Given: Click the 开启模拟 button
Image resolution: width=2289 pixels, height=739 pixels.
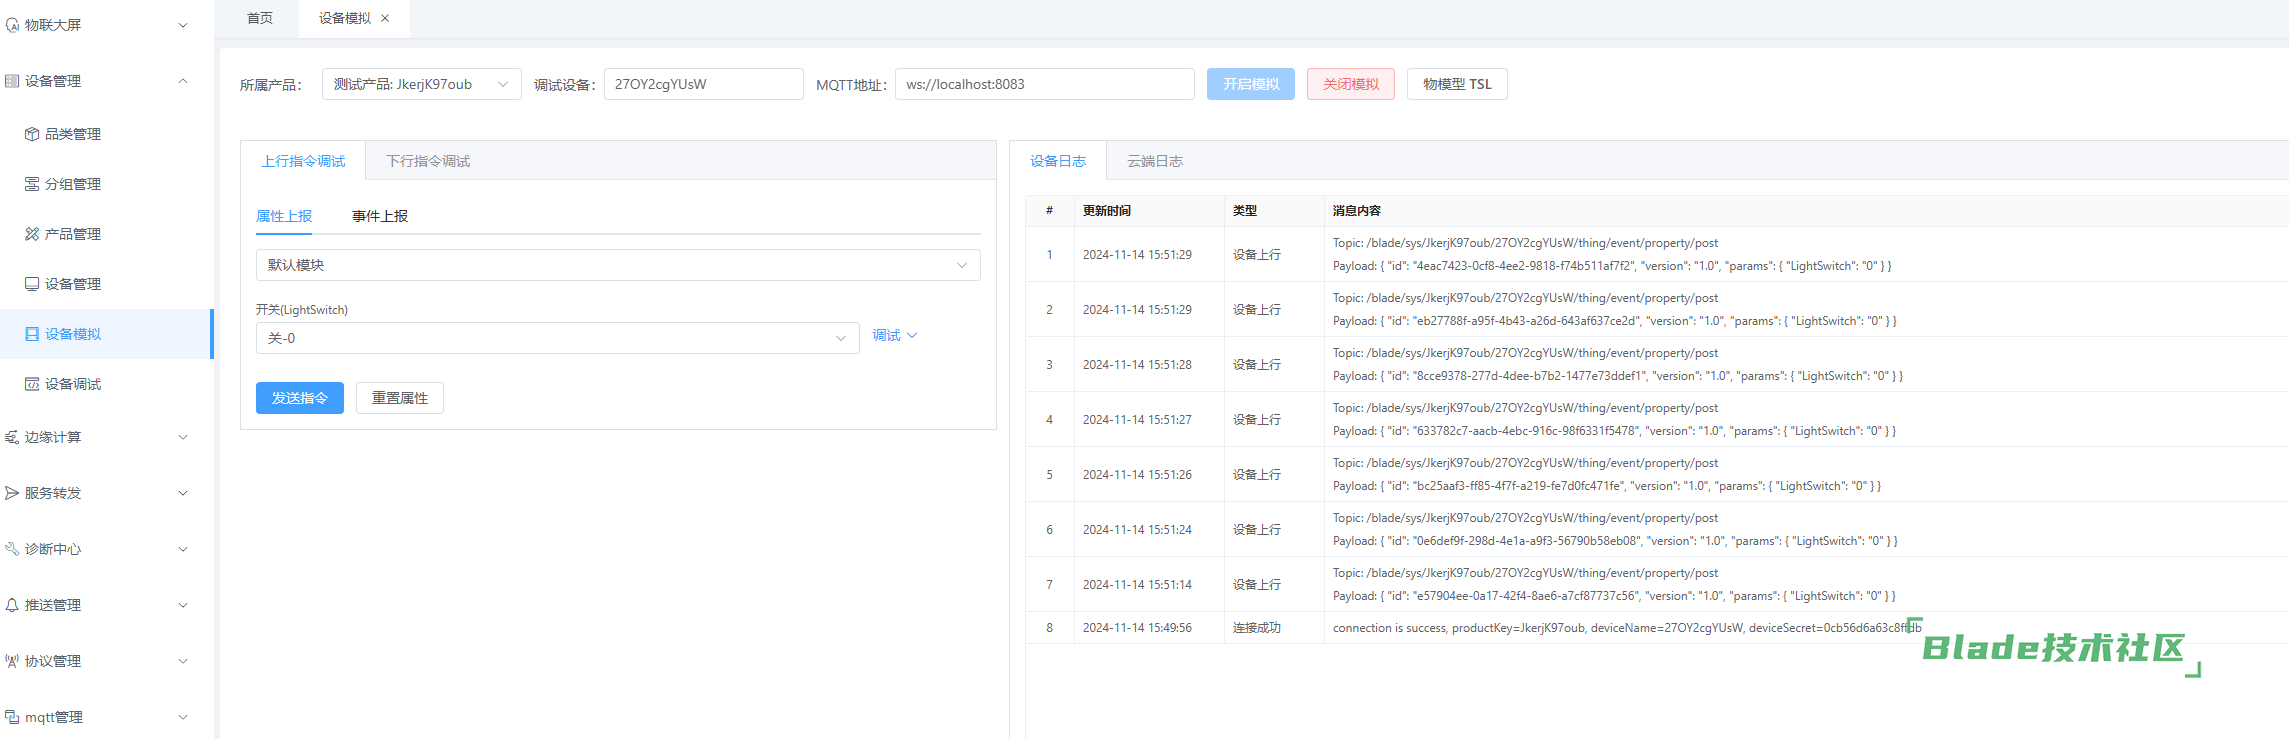Looking at the screenshot, I should click(x=1251, y=84).
